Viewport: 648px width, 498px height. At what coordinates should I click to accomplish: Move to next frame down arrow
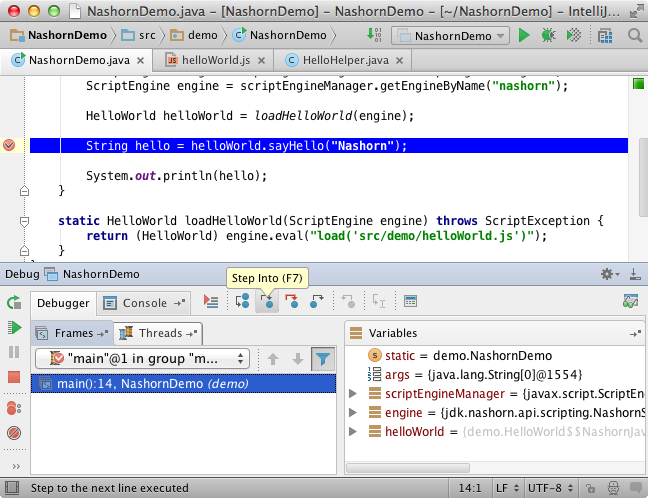click(298, 359)
